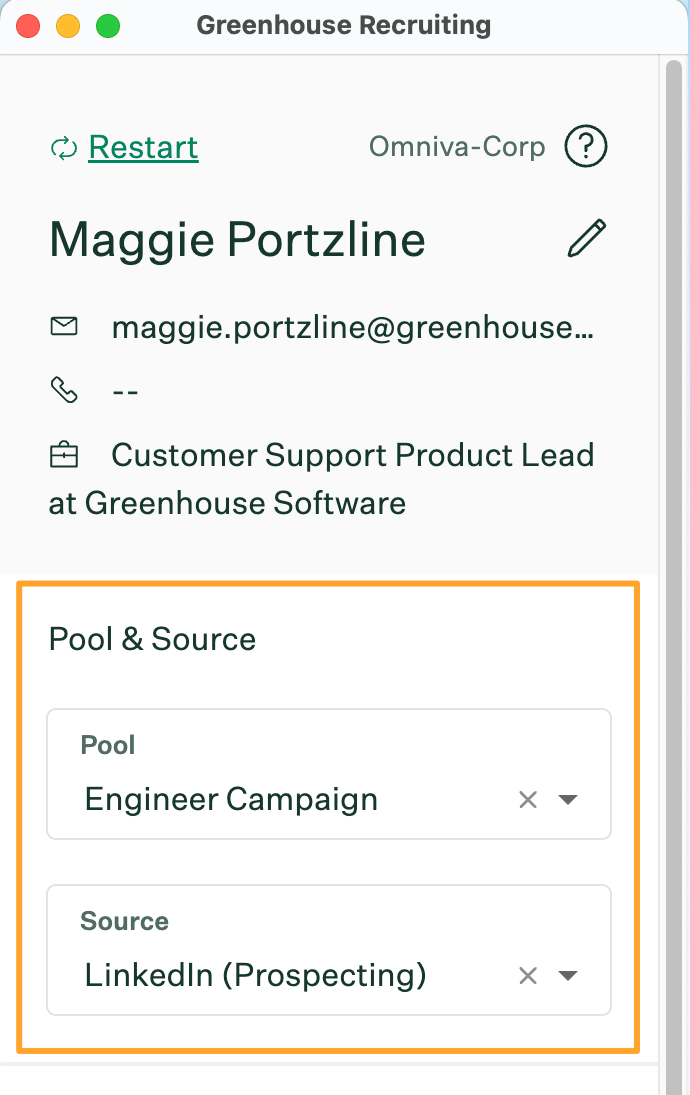The height and width of the screenshot is (1095, 690).
Task: Expand the Source dropdown arrow
Action: pyautogui.click(x=568, y=976)
